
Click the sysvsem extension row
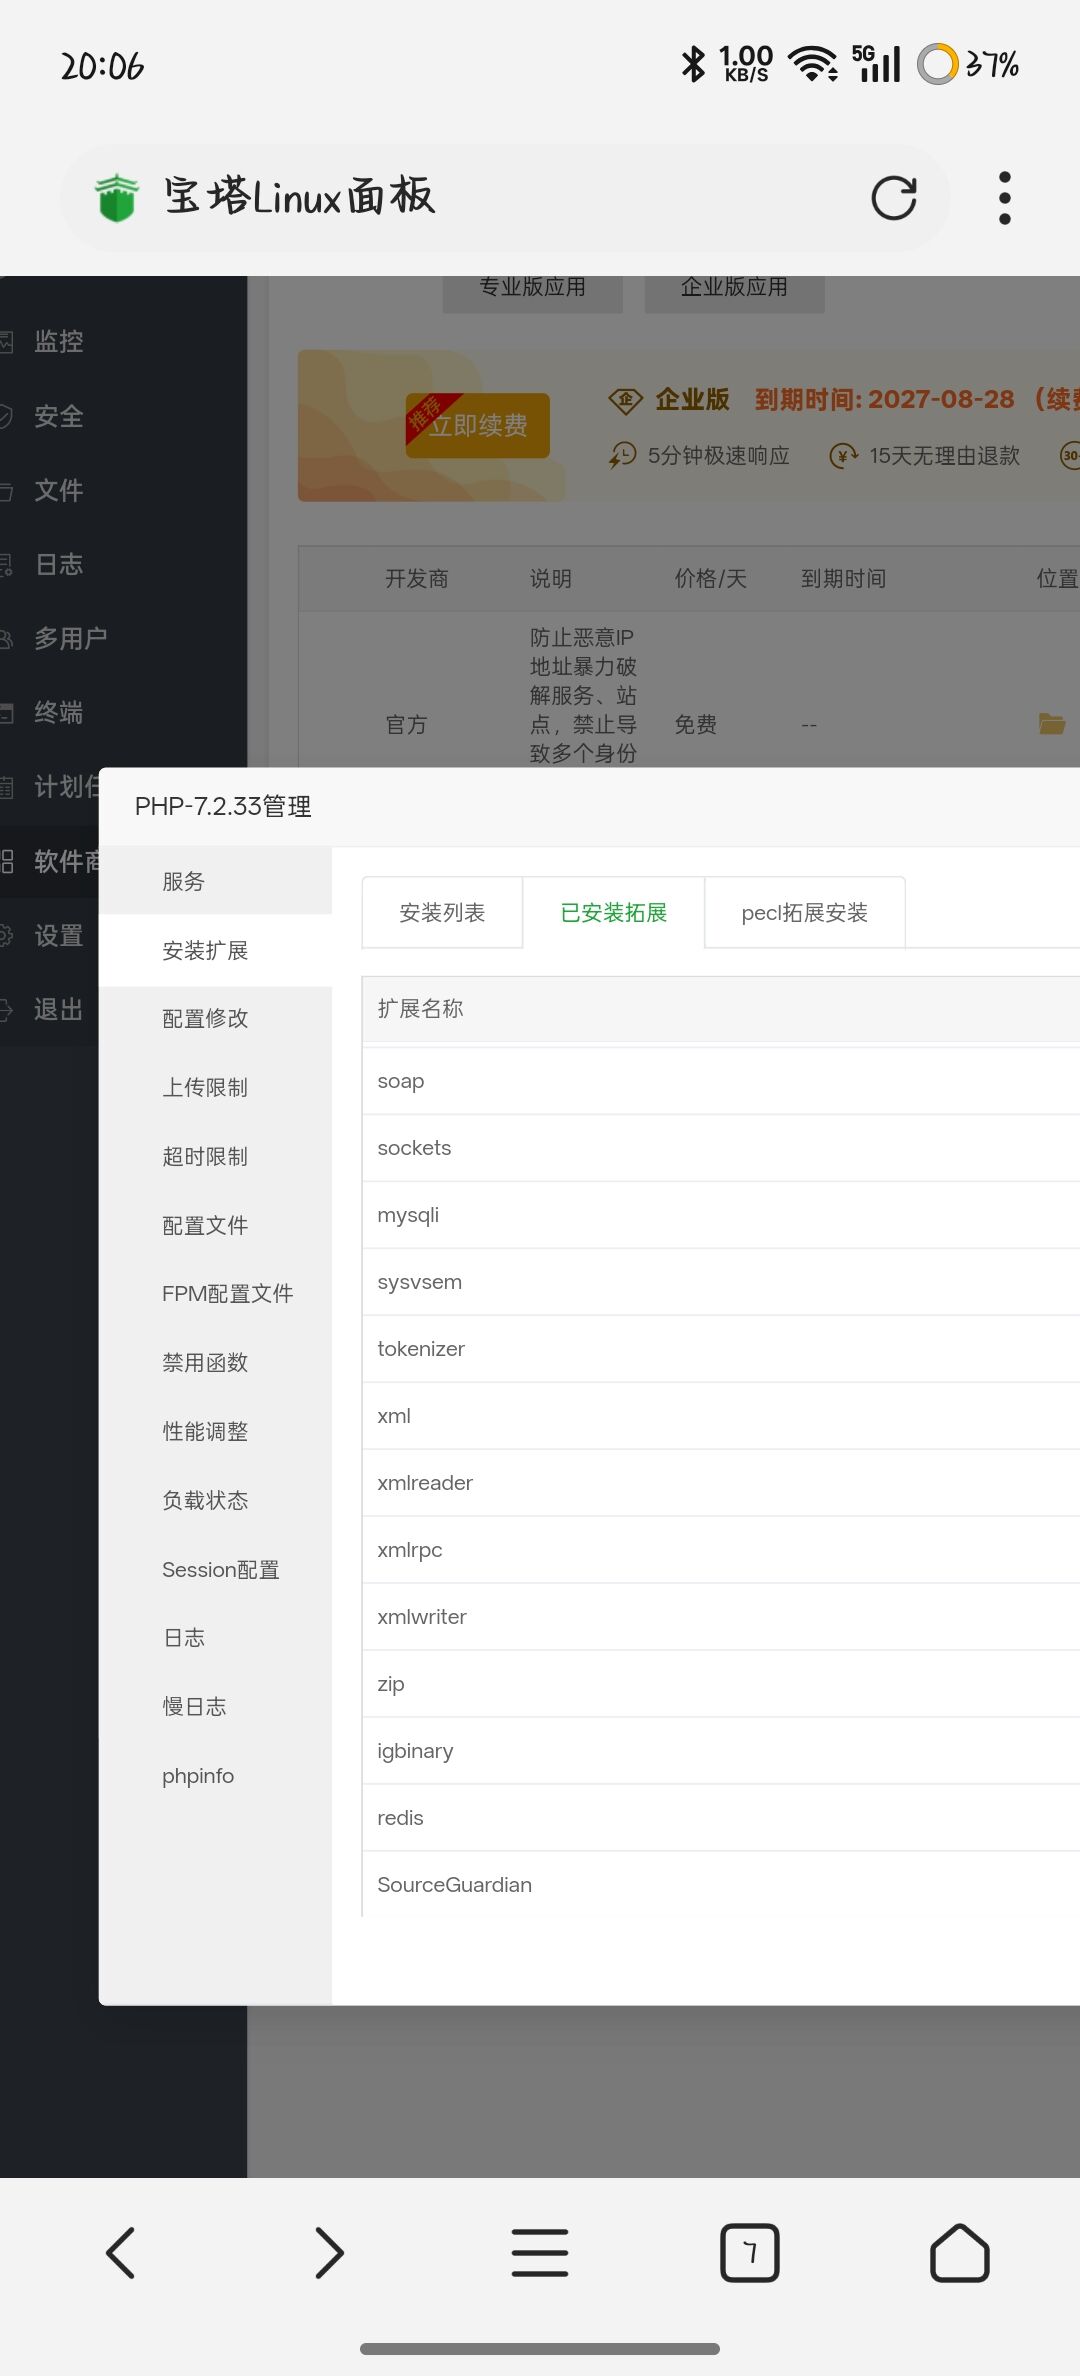(721, 1282)
